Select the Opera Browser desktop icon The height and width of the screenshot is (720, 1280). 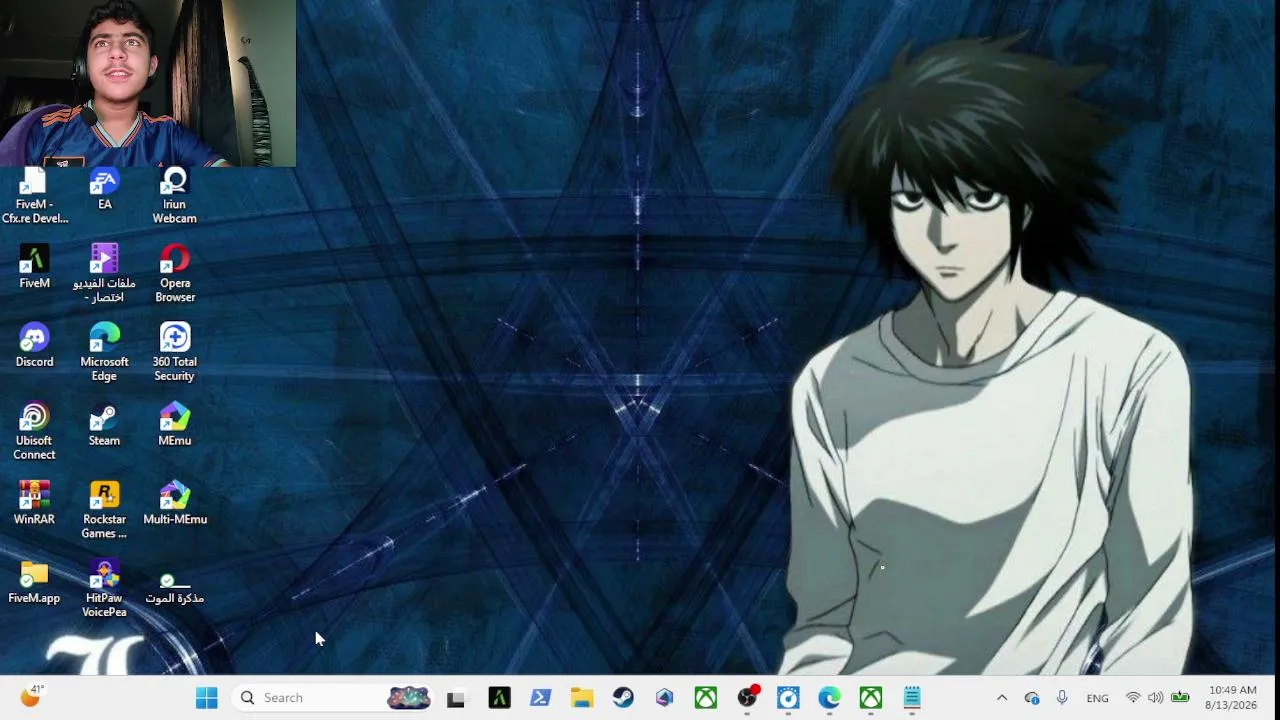[174, 274]
